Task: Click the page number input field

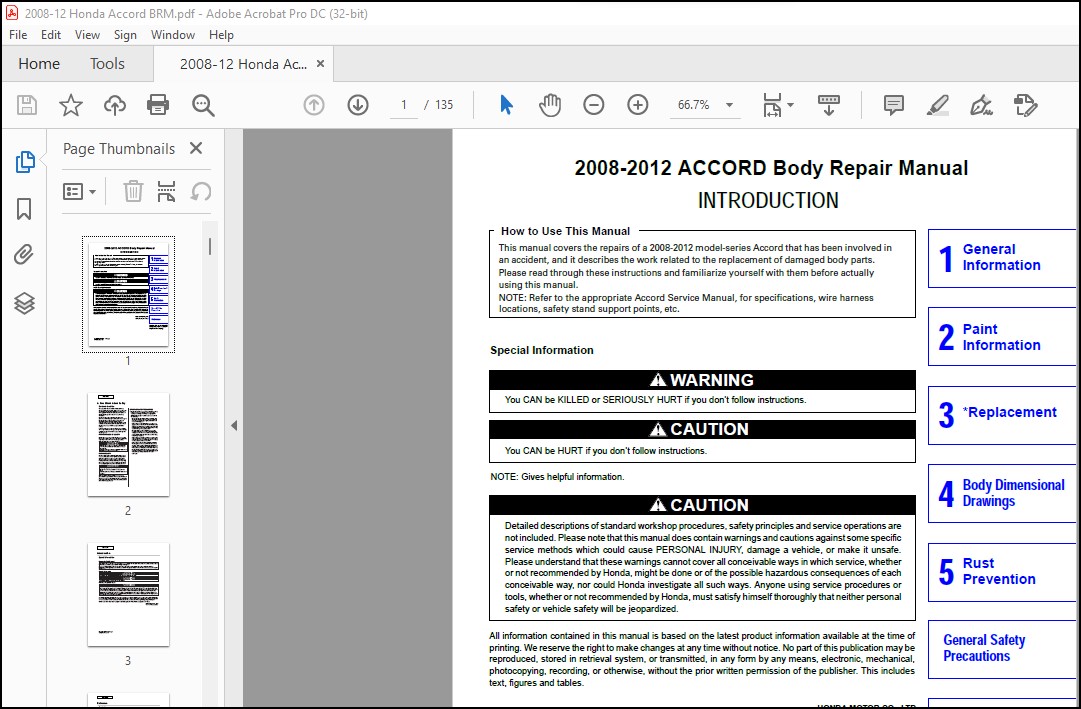Action: [403, 105]
